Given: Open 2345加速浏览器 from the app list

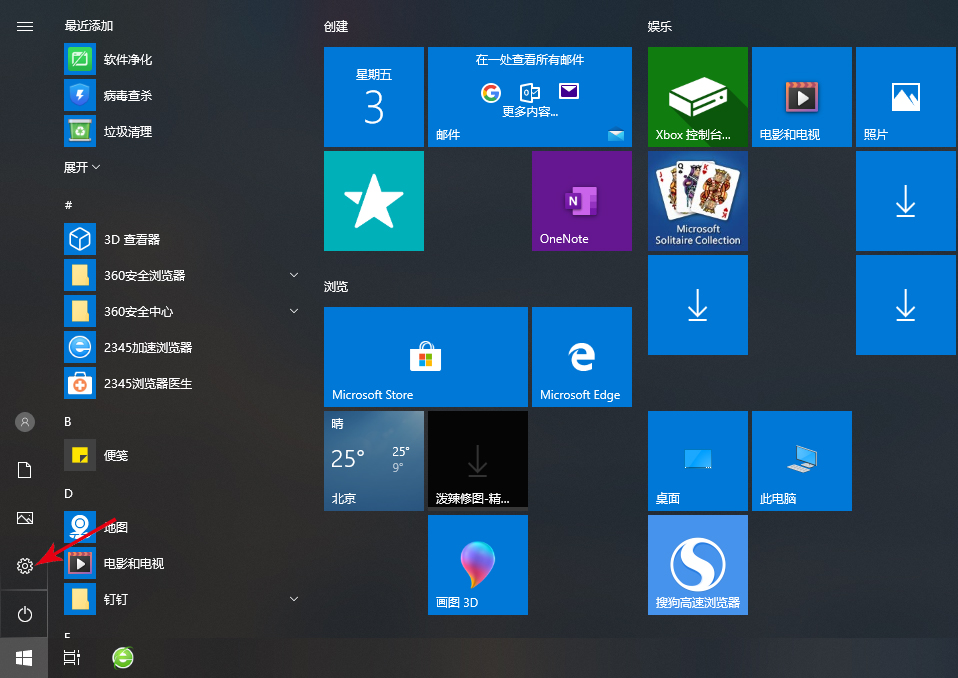Looking at the screenshot, I should (x=182, y=347).
